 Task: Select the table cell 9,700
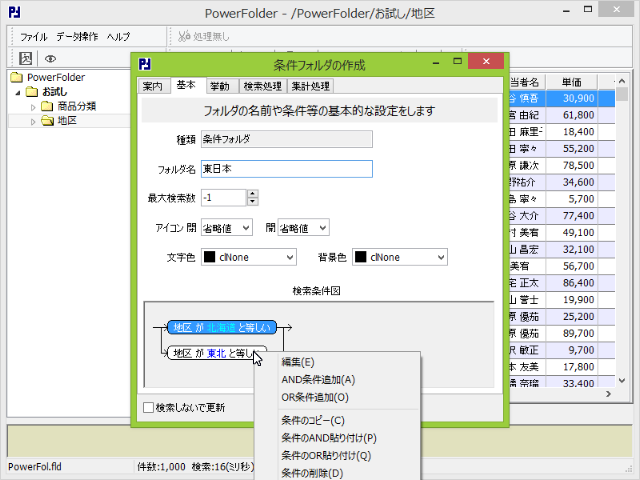click(571, 350)
